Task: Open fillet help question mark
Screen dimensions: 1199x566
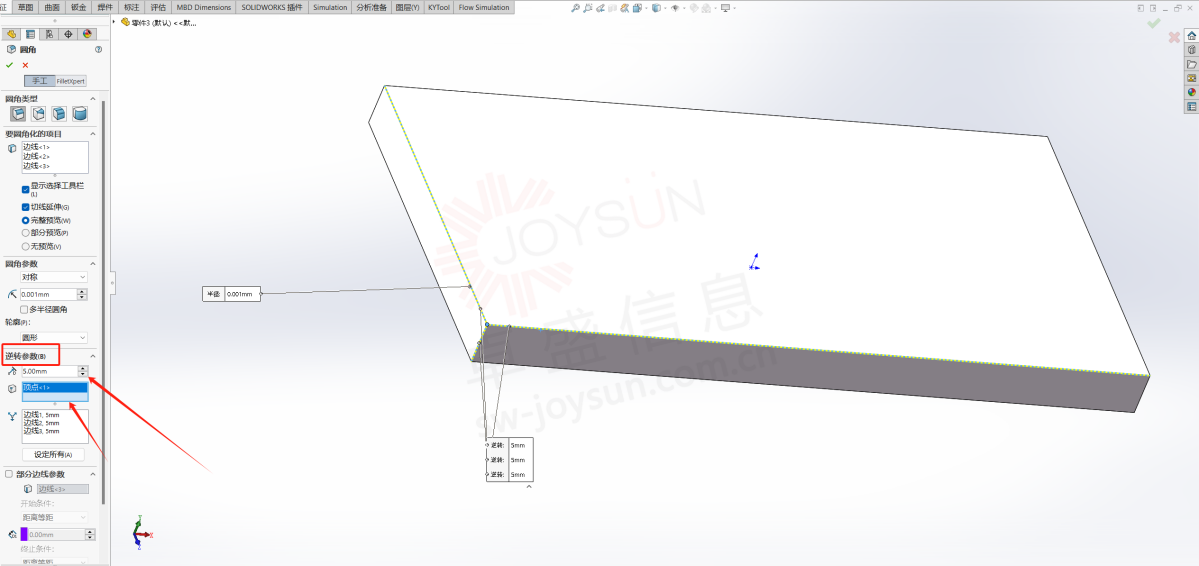Action: (98, 49)
